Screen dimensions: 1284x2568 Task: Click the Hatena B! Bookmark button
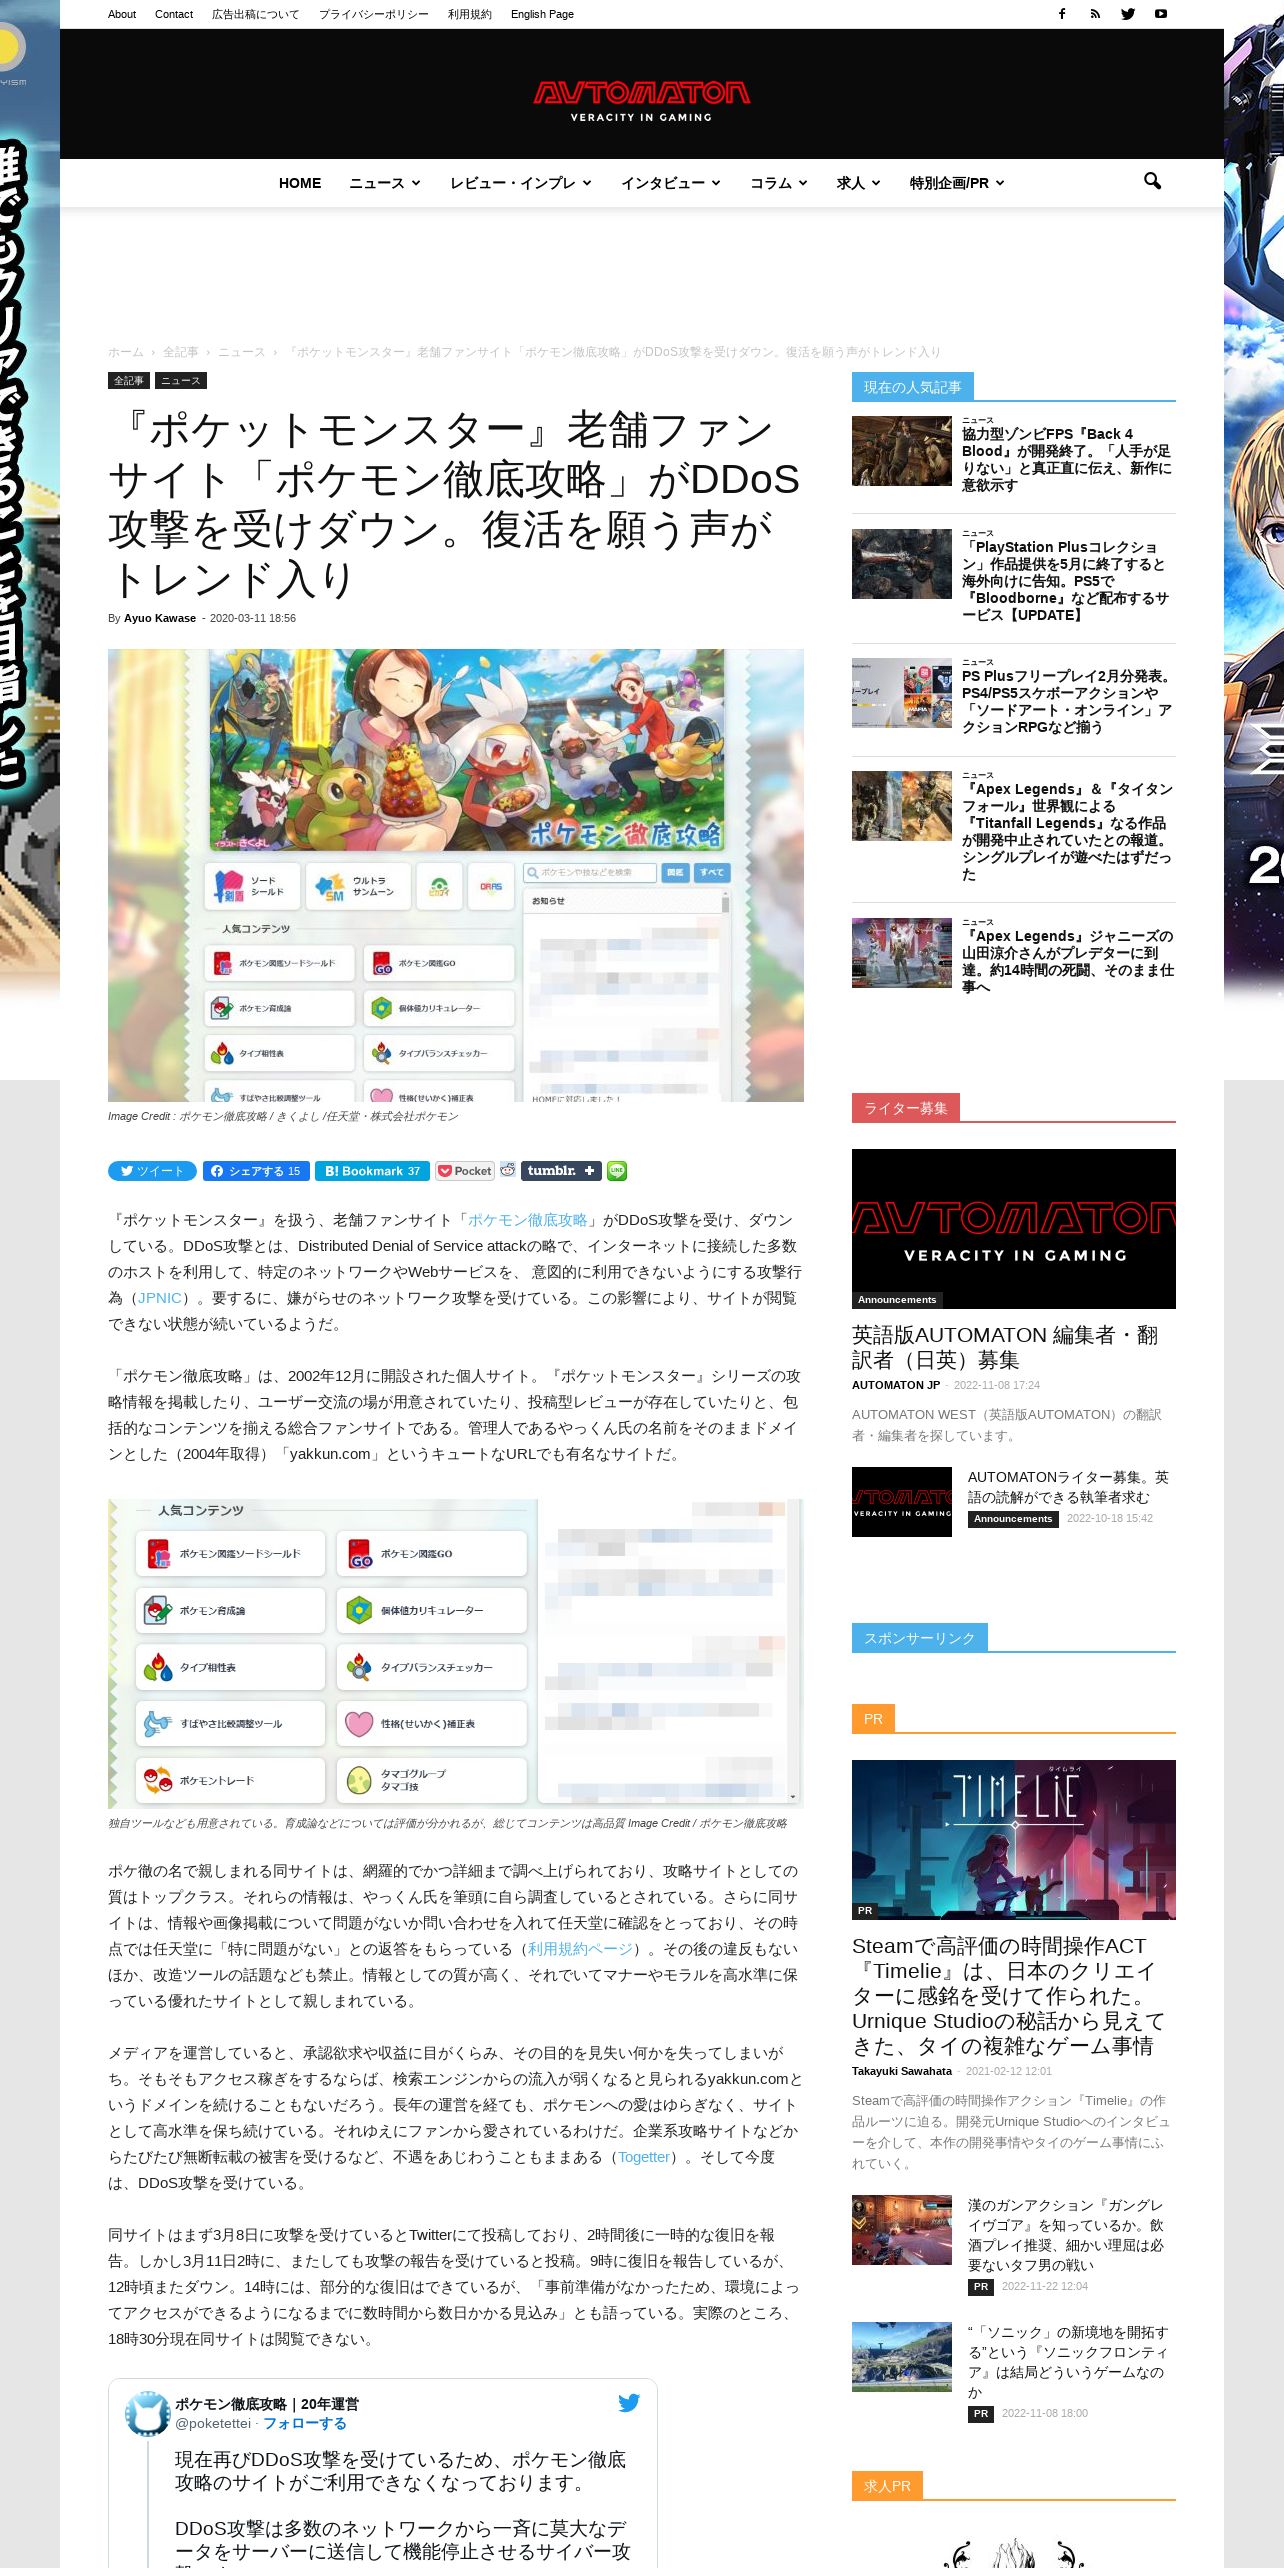[372, 1171]
